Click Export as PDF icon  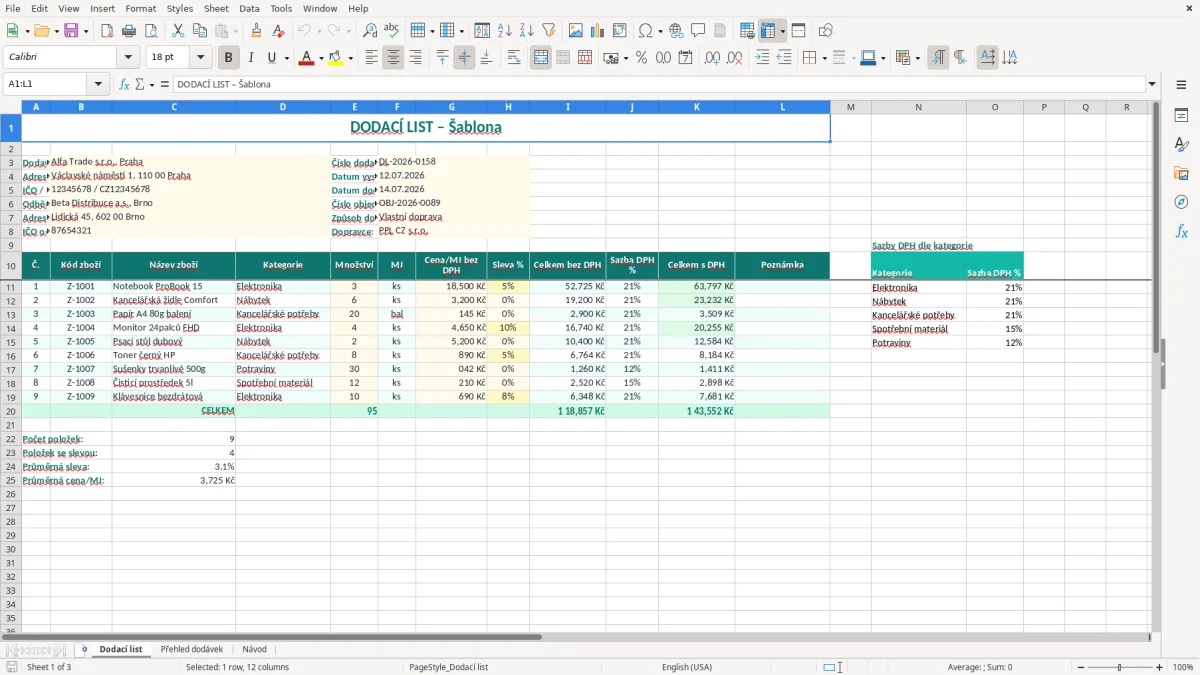107,31
